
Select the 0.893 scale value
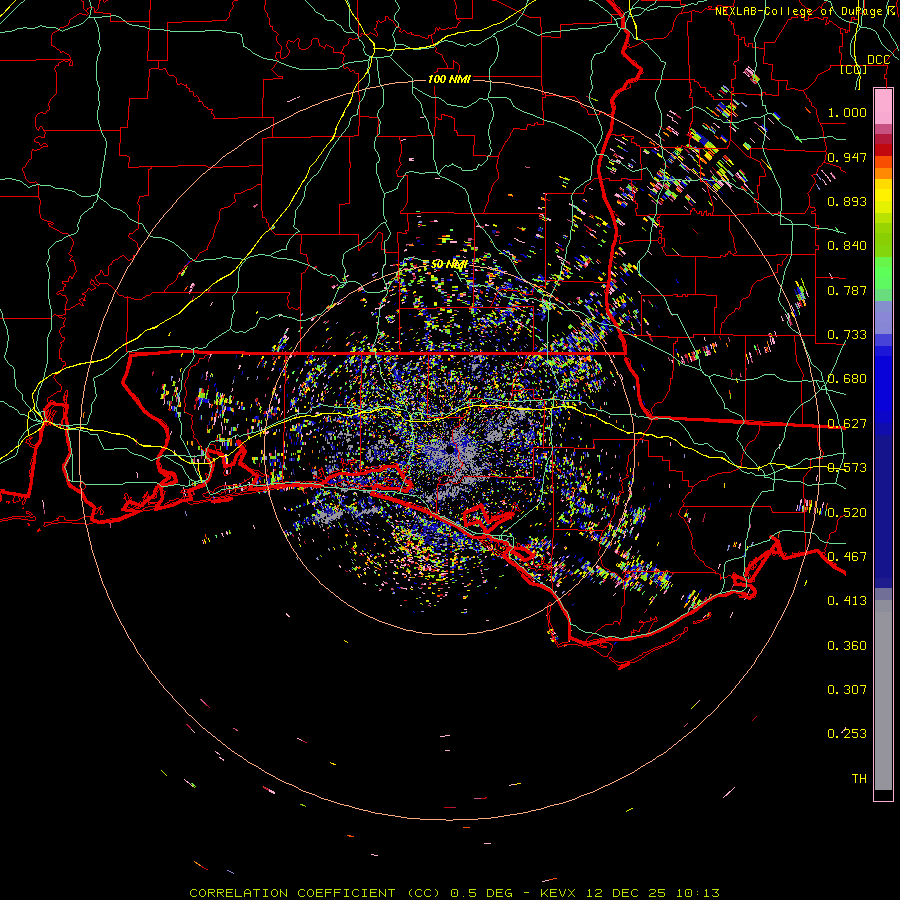[x=847, y=201]
